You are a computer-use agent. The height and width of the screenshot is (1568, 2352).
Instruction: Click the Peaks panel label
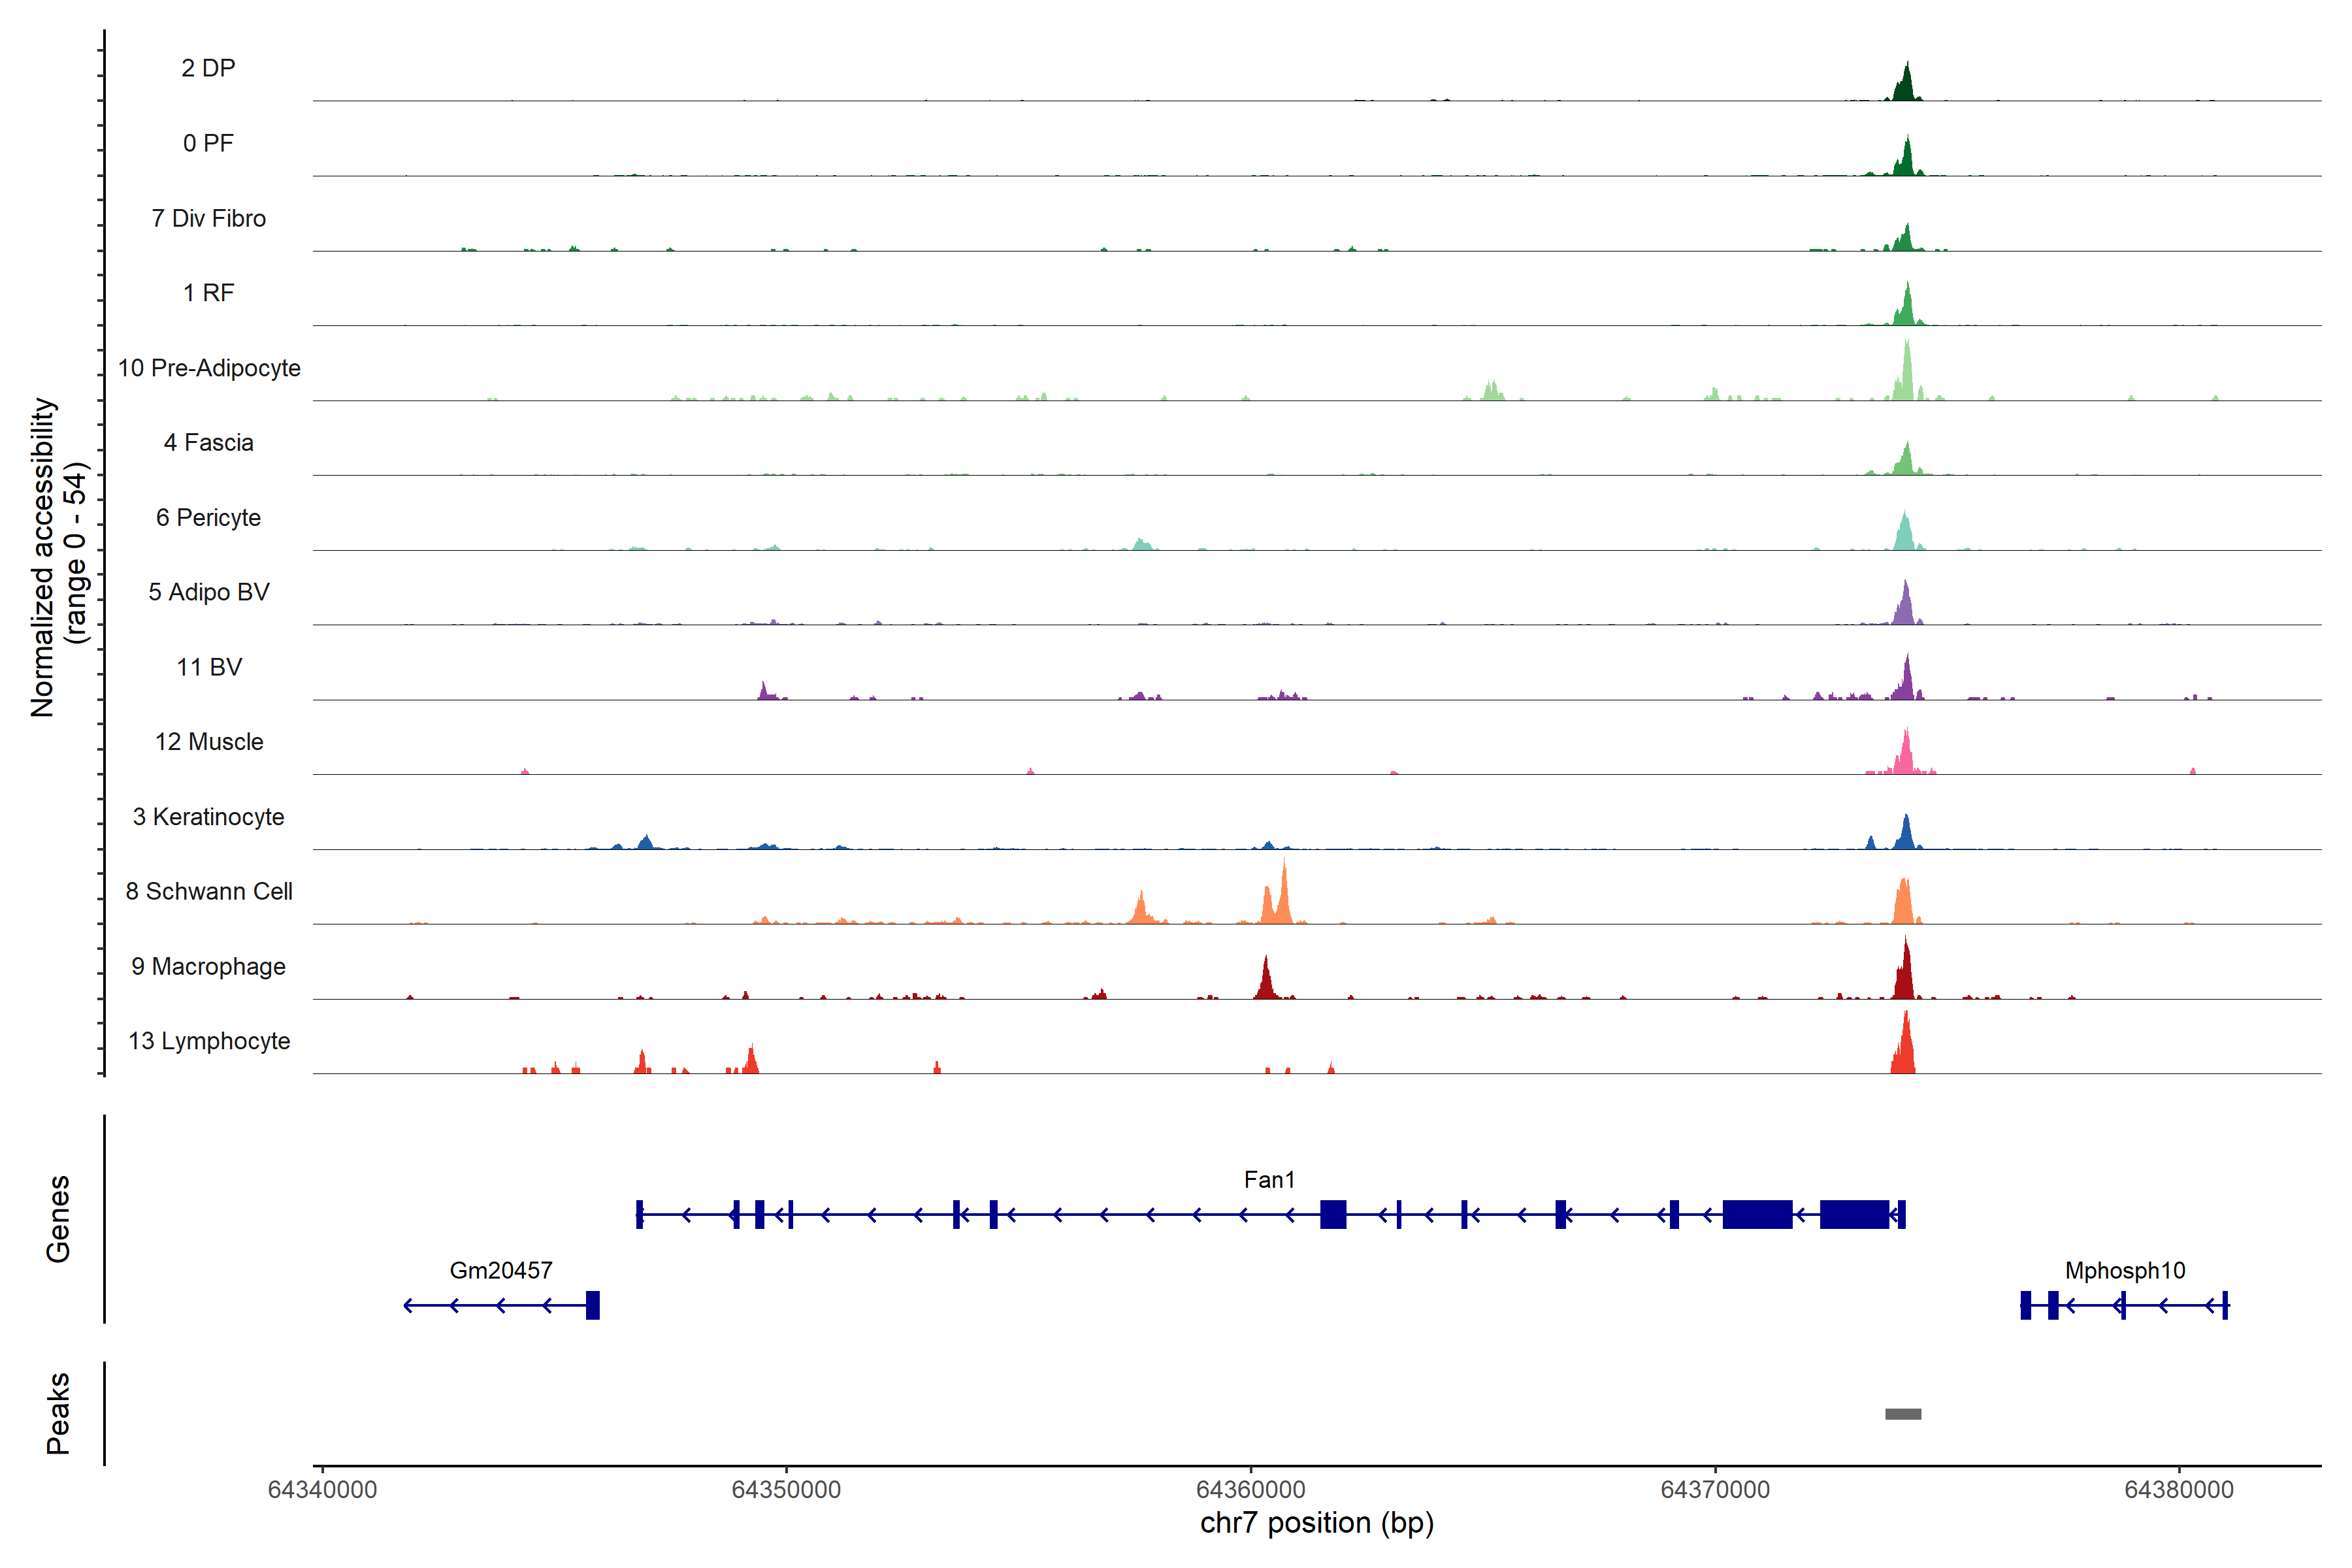pos(58,1413)
